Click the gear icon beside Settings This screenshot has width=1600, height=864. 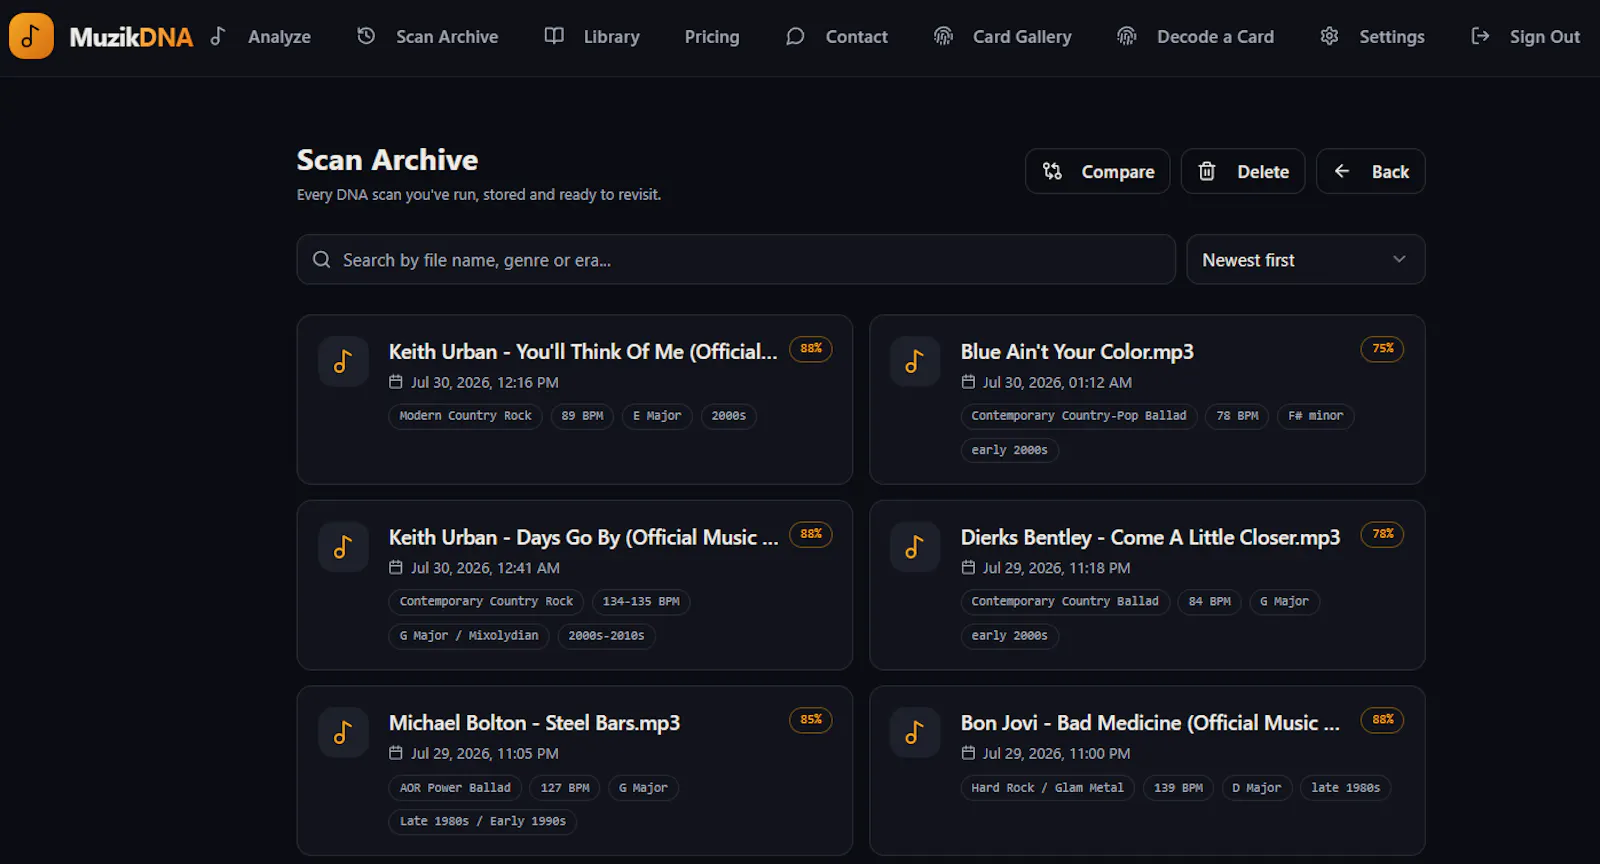(x=1329, y=36)
